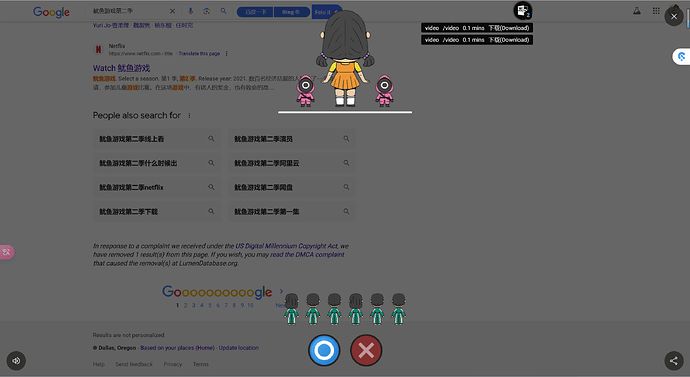690x377 pixels.
Task: Click the Yuri Jo cast link
Action: (x=111, y=25)
